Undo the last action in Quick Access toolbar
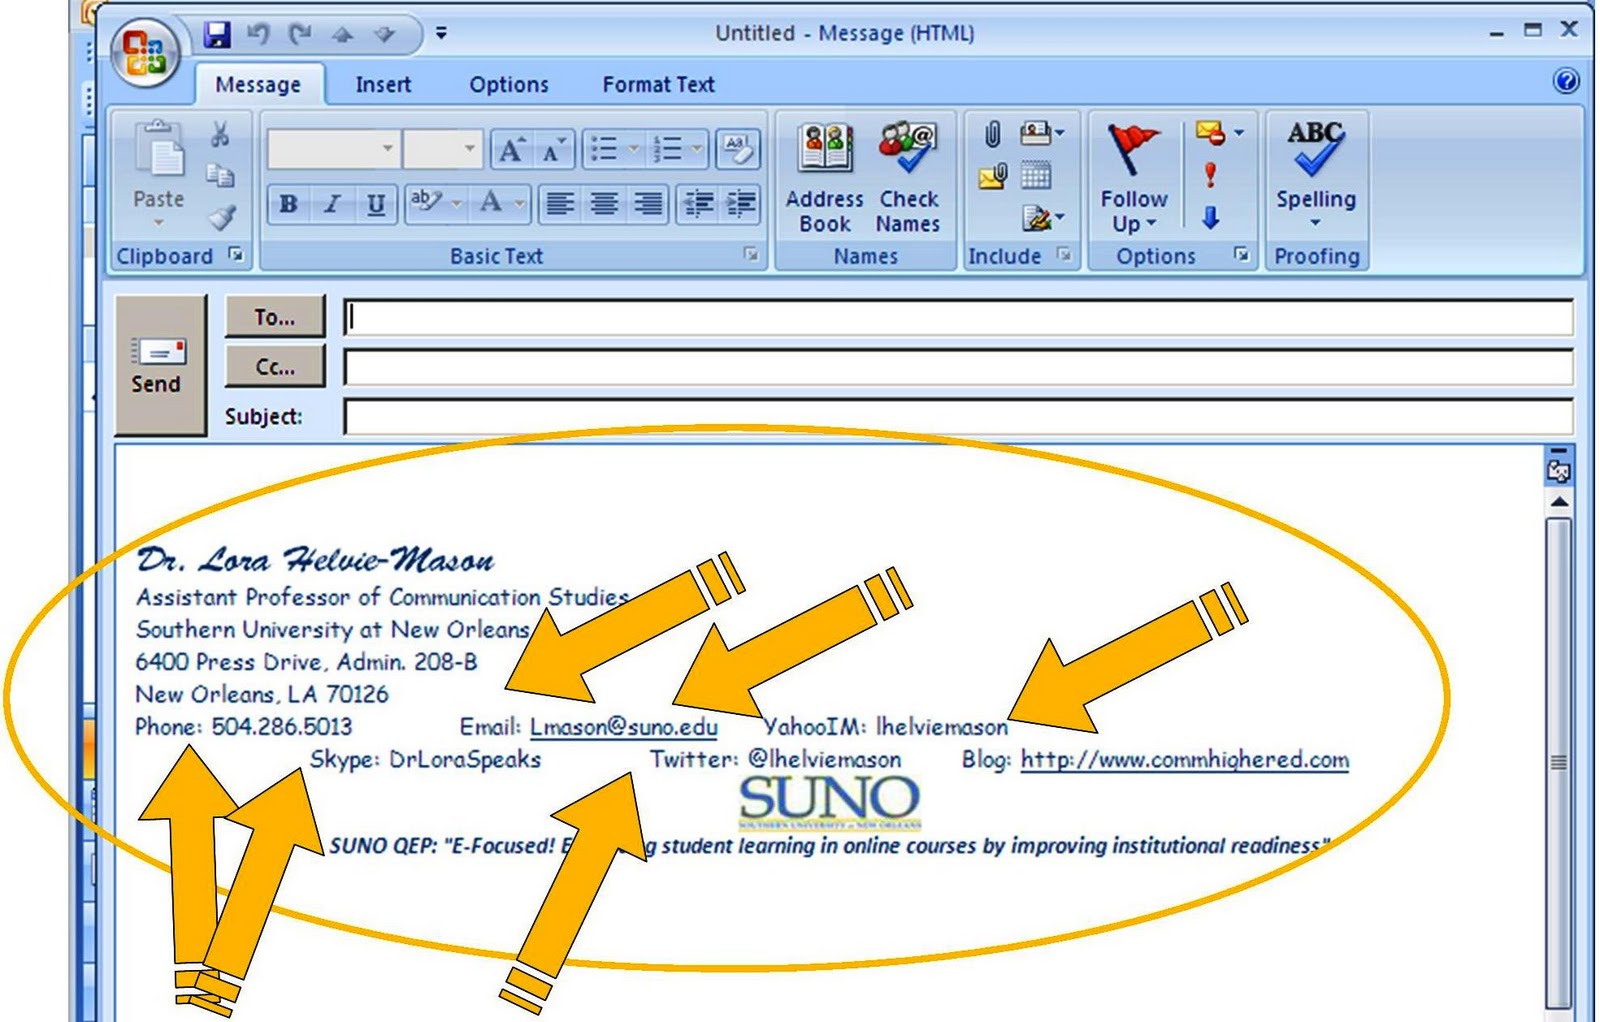 [x=259, y=35]
